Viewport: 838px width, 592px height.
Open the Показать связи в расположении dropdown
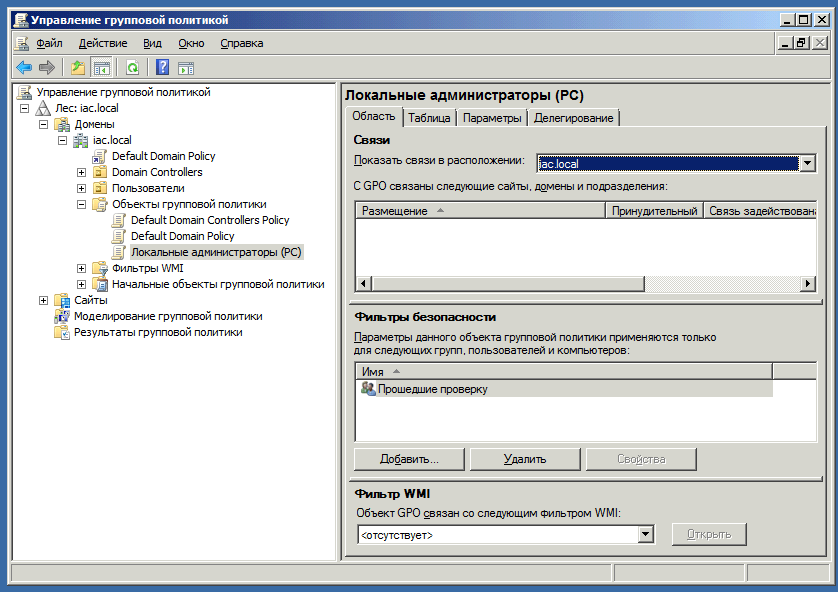(x=807, y=164)
